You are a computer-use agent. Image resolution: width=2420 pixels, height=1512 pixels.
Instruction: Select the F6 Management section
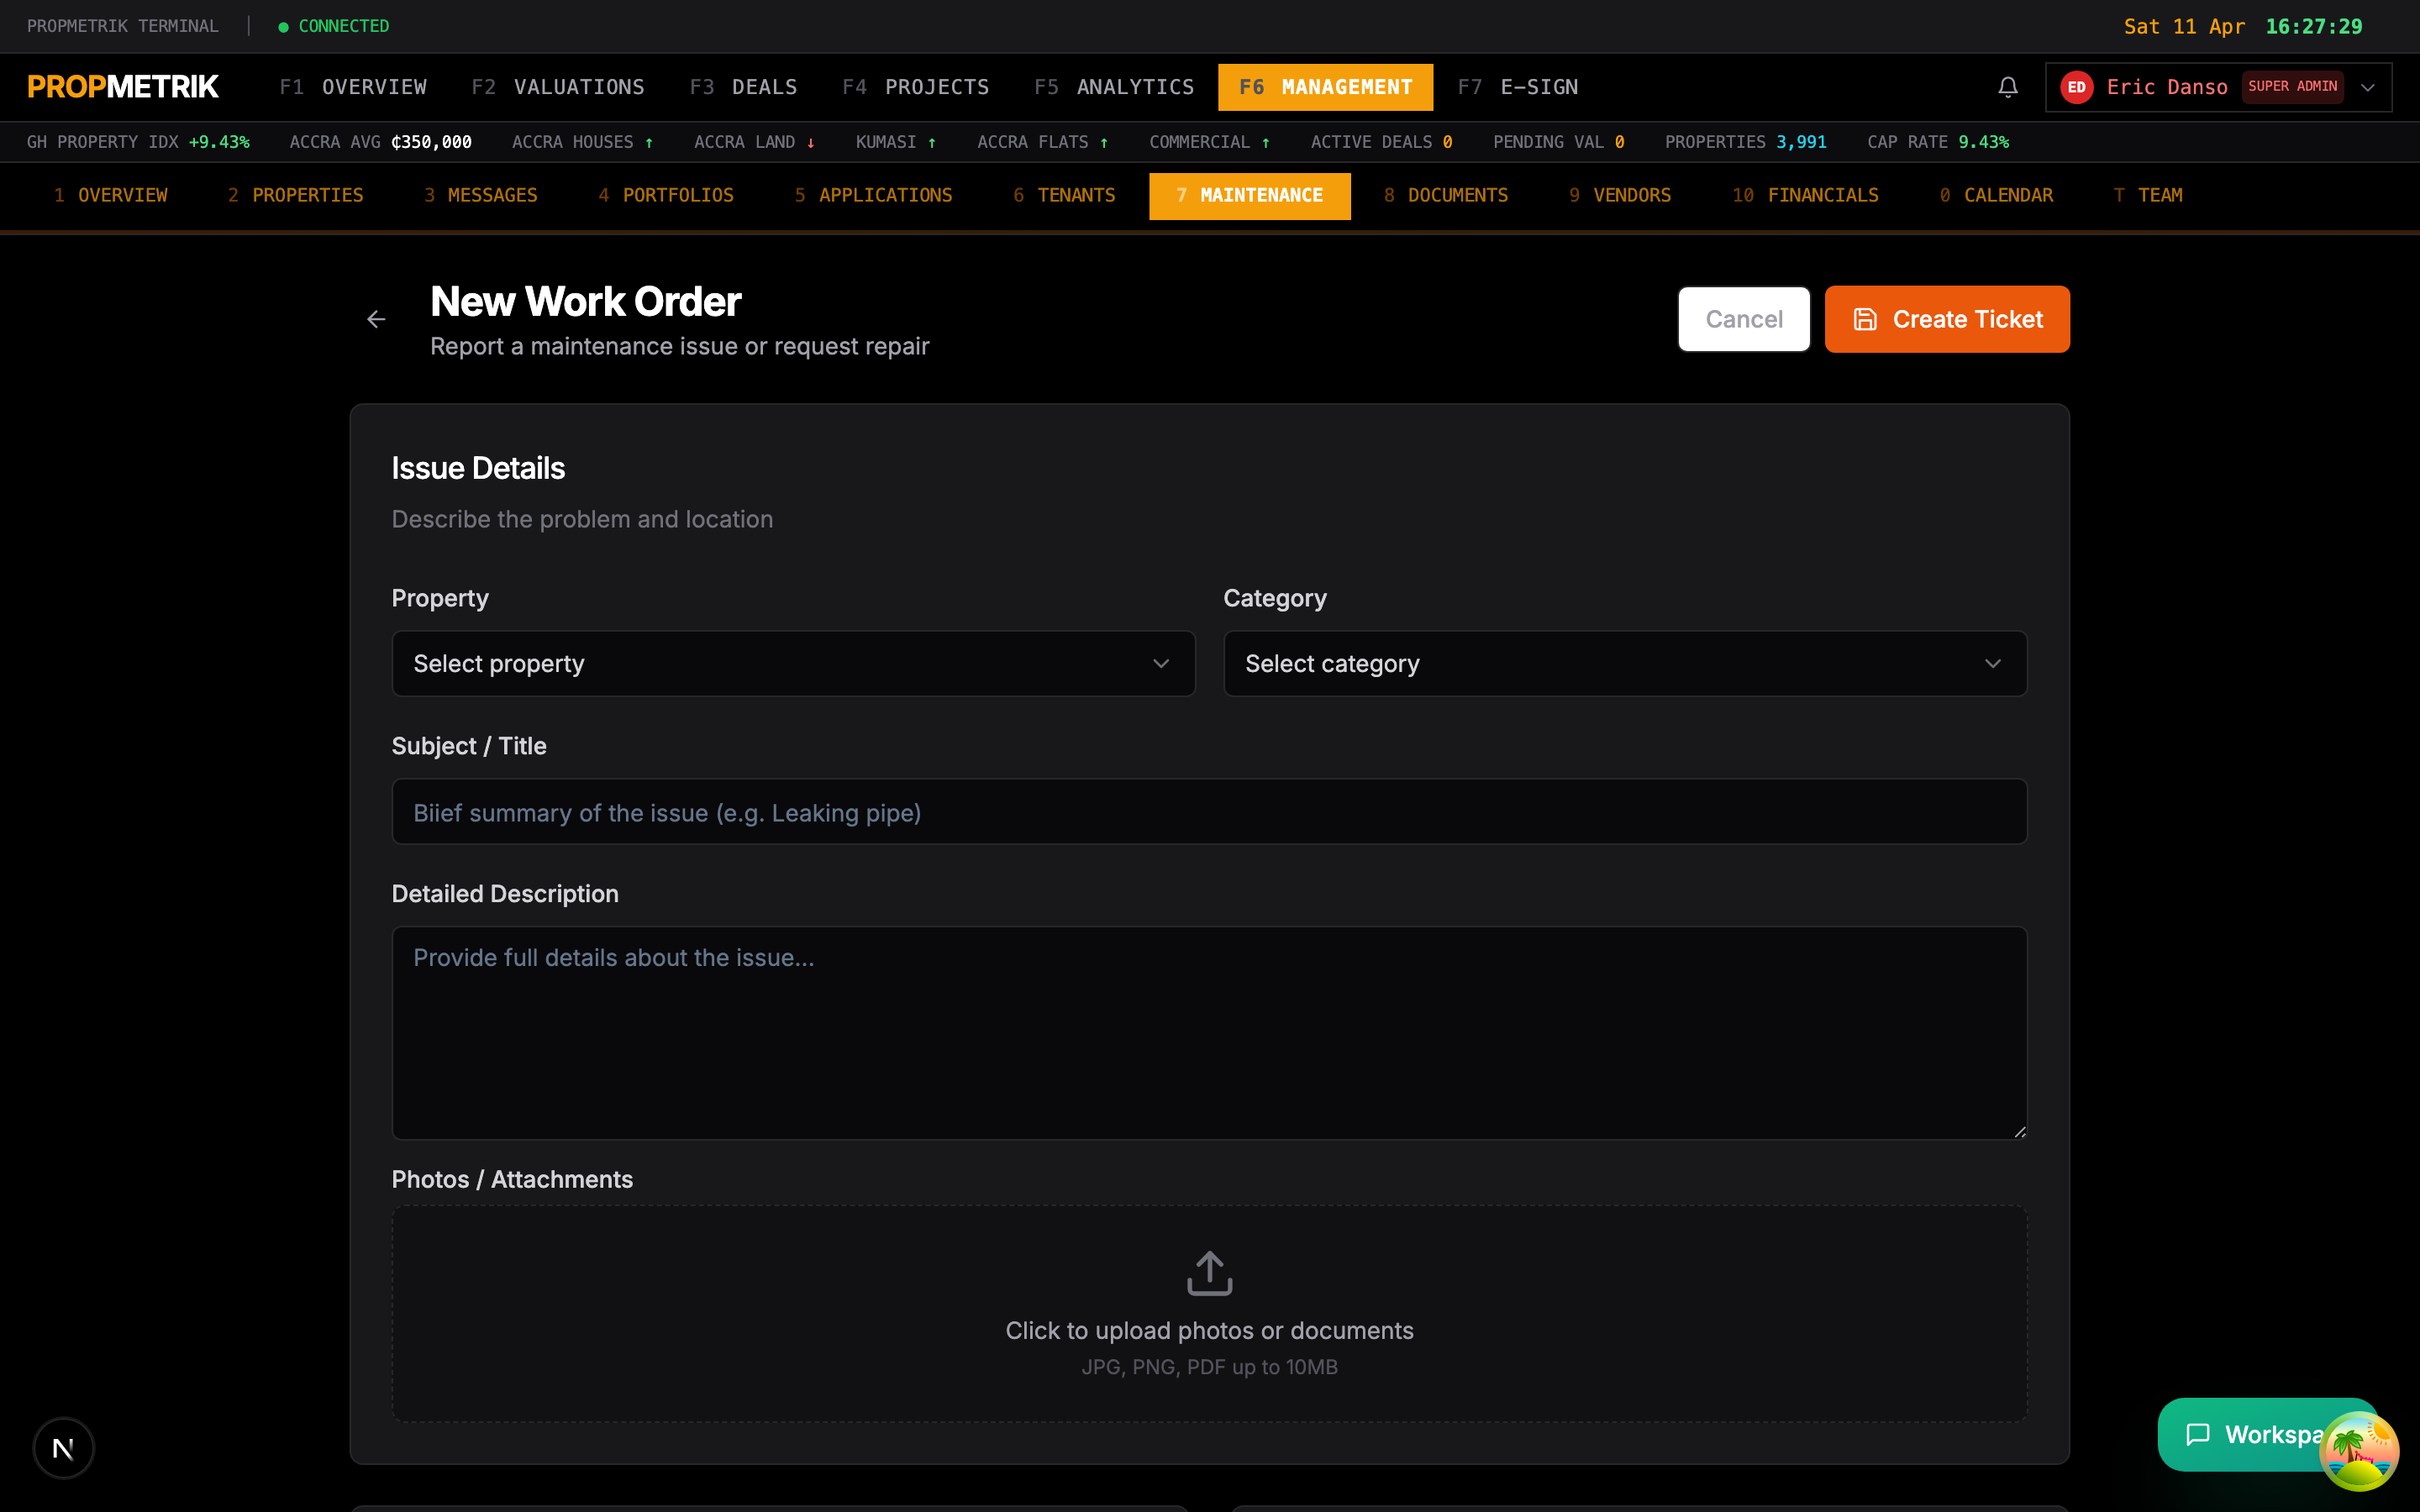pyautogui.click(x=1325, y=87)
